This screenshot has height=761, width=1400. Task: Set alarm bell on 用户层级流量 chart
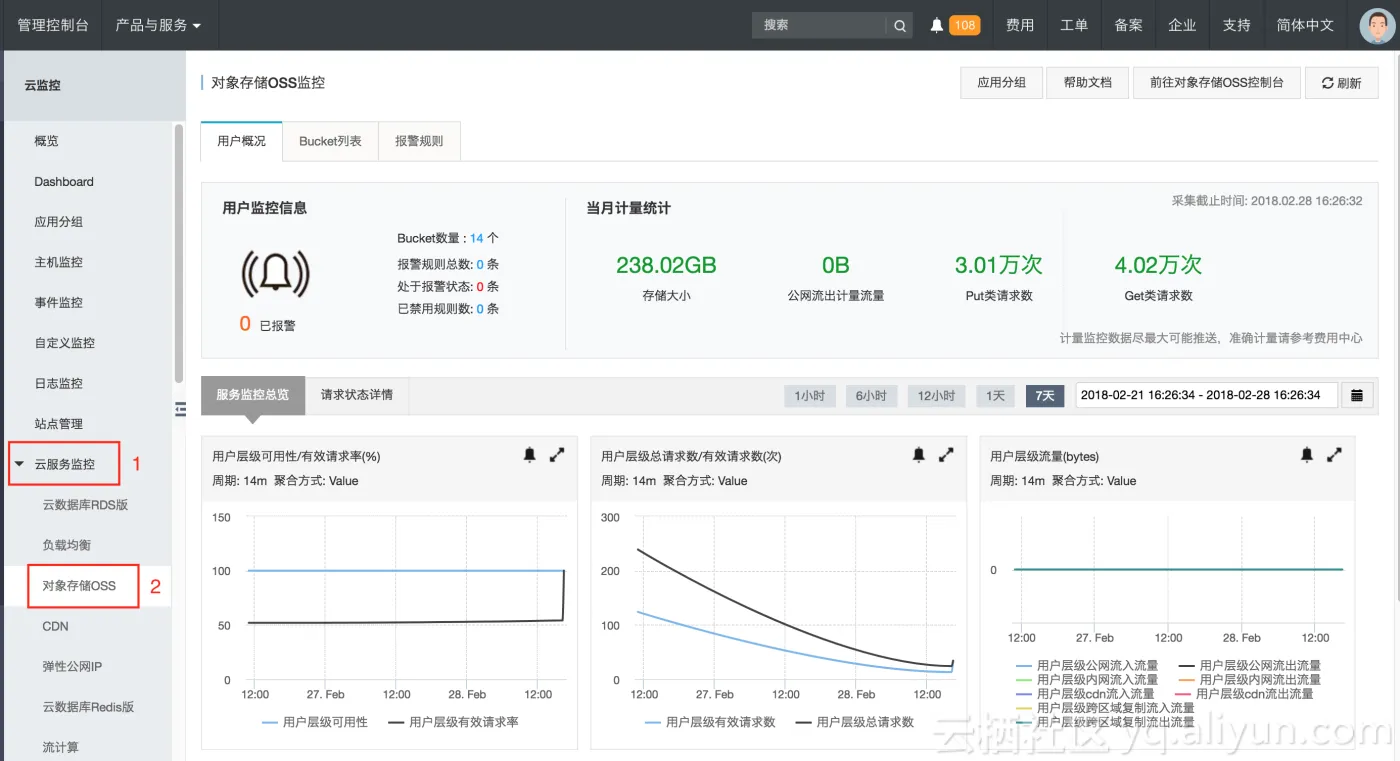point(1307,455)
